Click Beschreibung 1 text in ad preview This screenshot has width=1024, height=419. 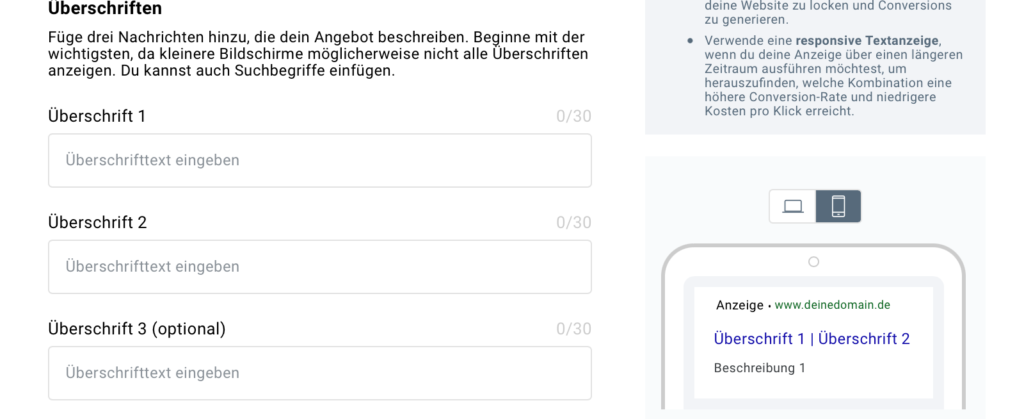click(x=760, y=368)
